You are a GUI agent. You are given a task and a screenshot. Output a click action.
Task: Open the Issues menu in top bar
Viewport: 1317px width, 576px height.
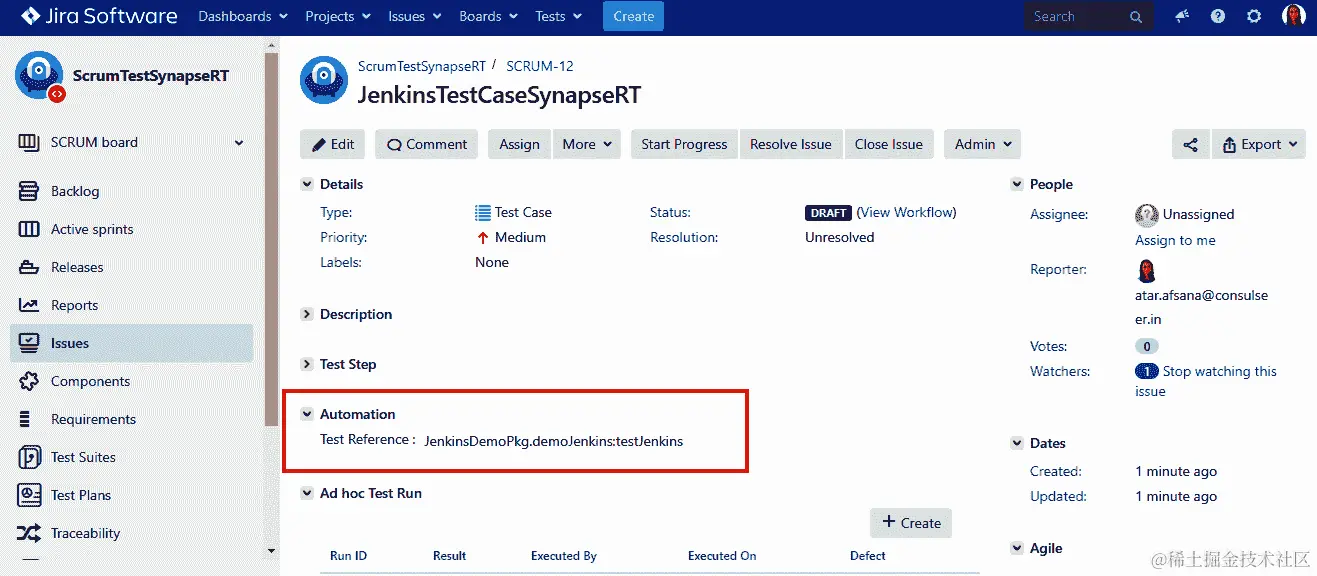click(x=414, y=16)
